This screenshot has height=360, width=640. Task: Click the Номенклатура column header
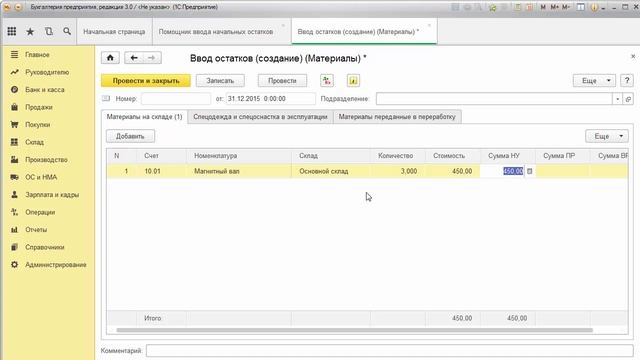click(x=239, y=156)
